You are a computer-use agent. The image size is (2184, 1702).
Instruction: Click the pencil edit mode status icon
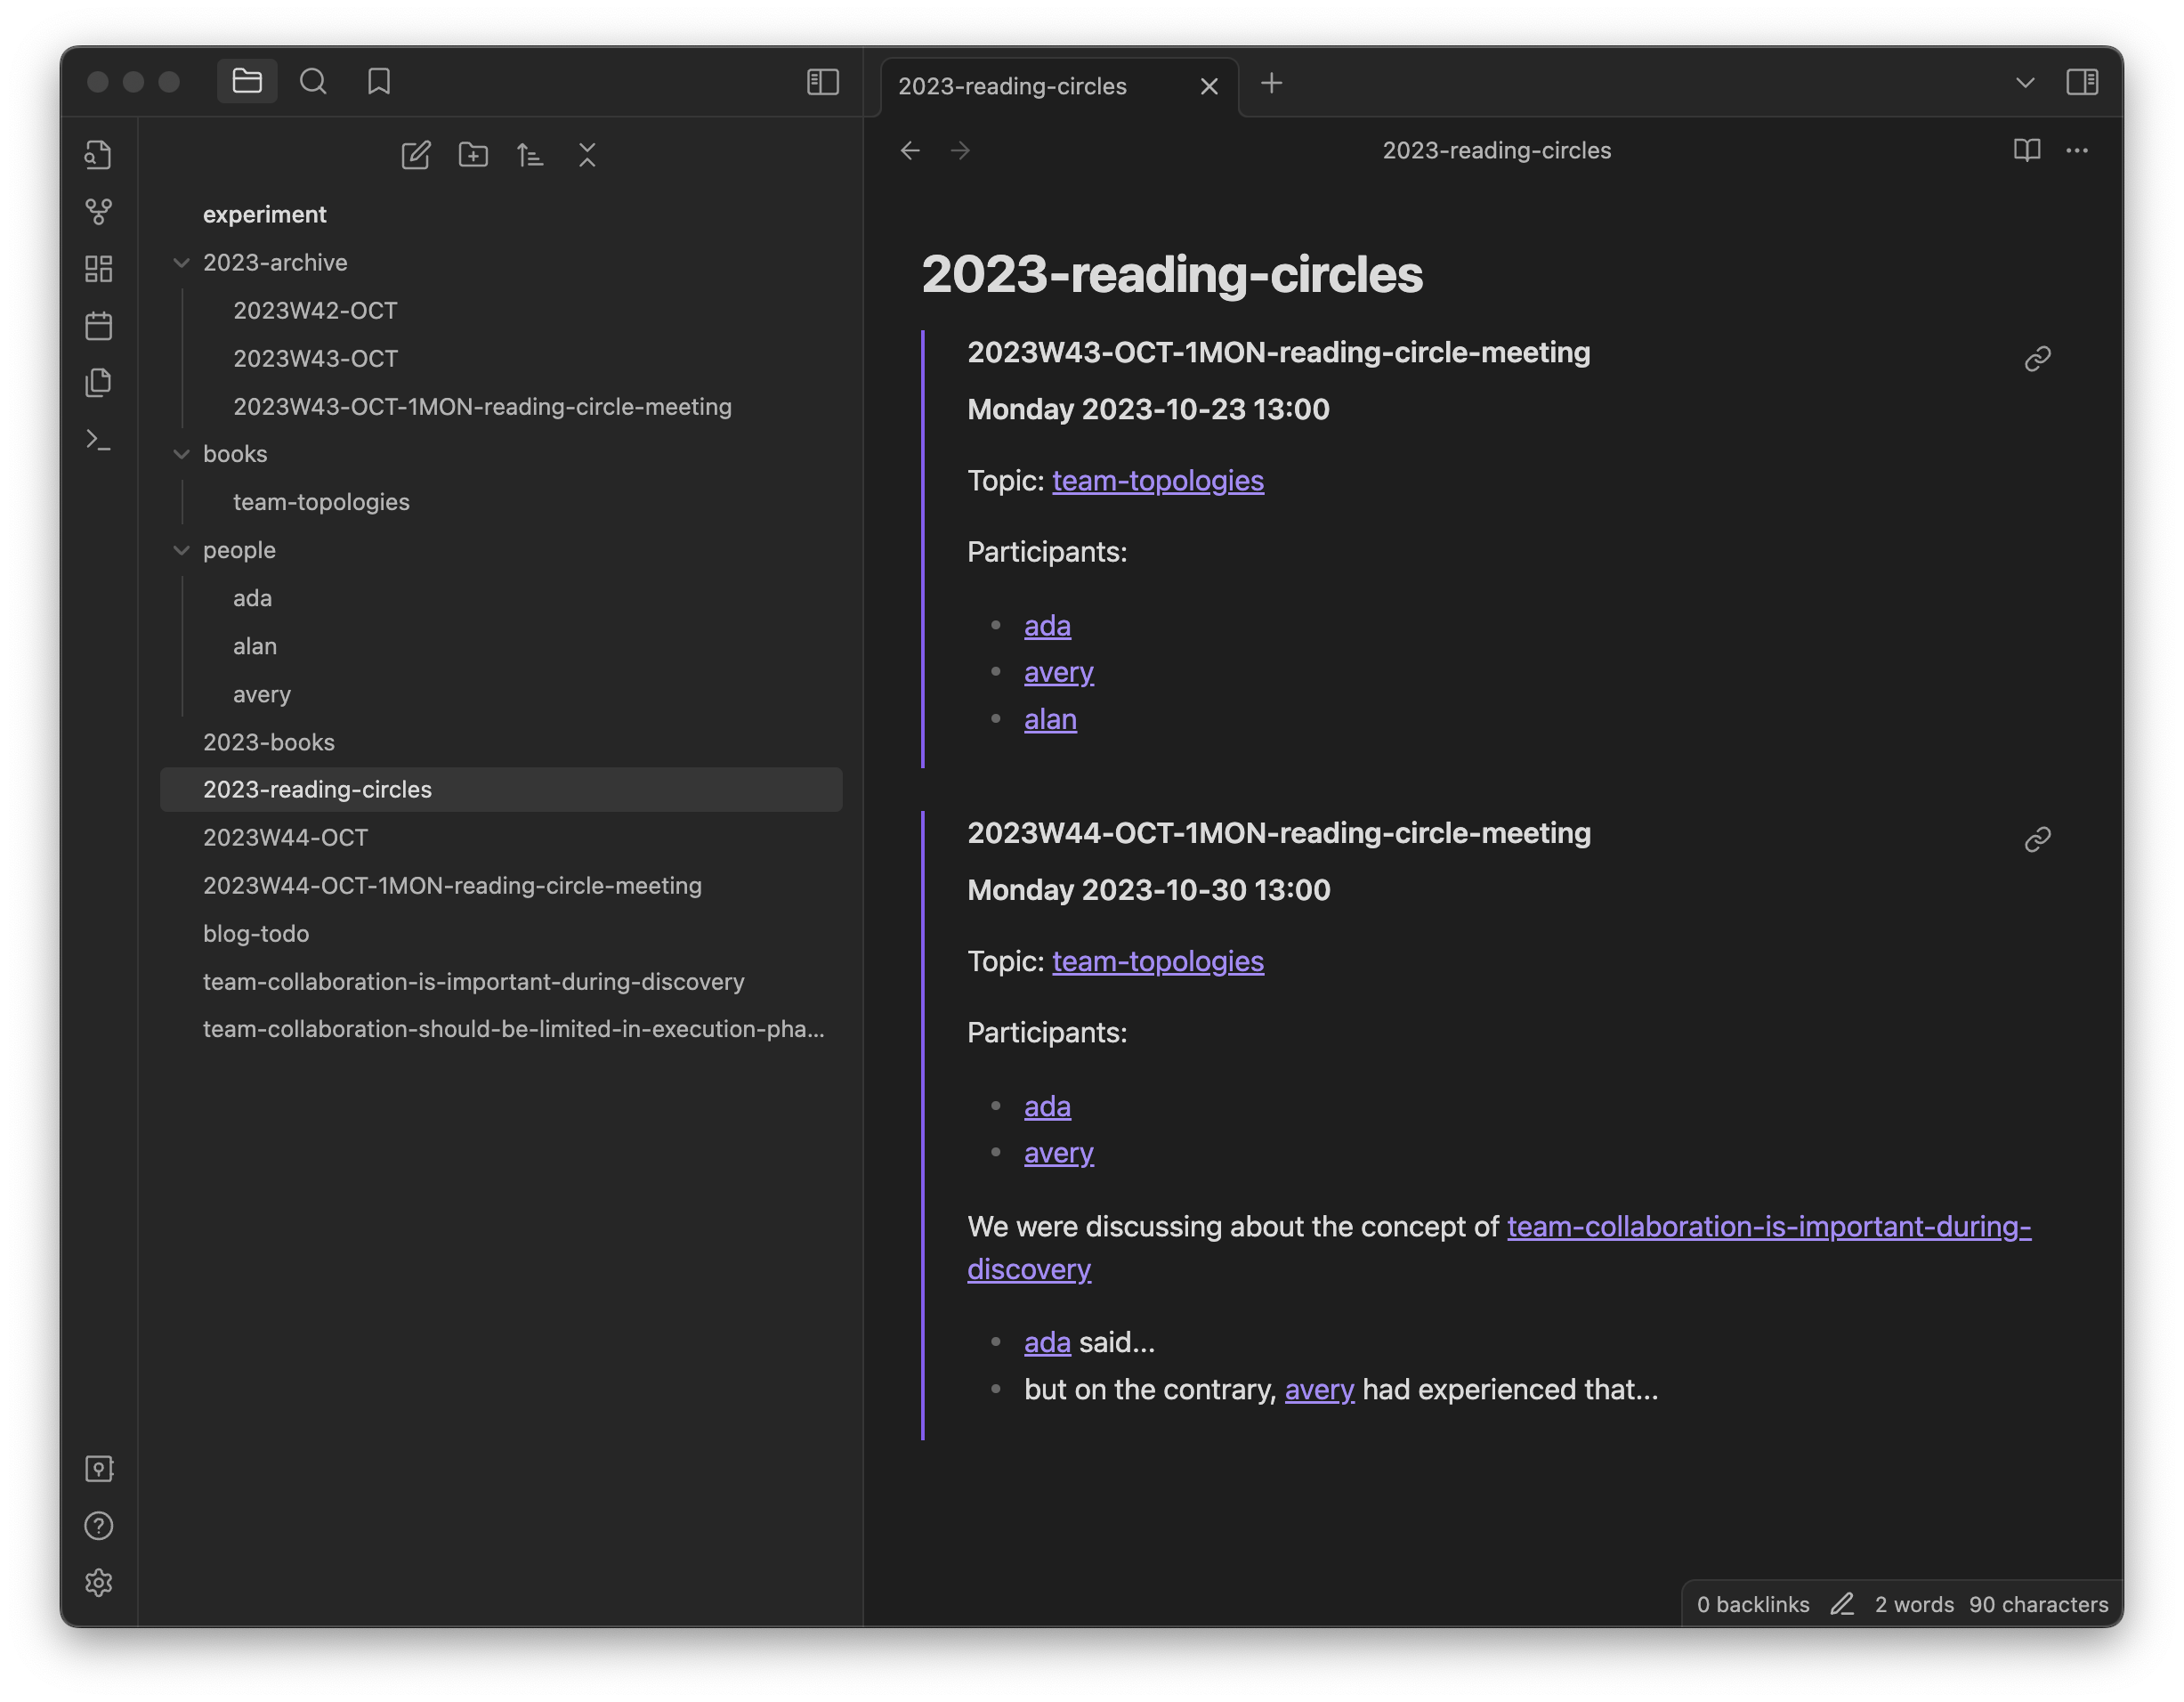click(1842, 1604)
